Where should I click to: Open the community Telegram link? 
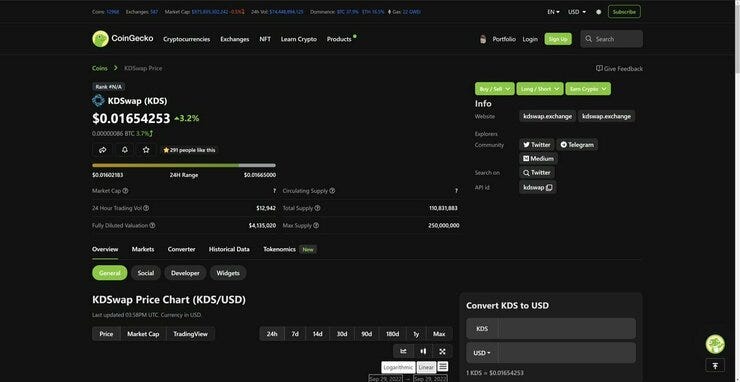pos(577,145)
